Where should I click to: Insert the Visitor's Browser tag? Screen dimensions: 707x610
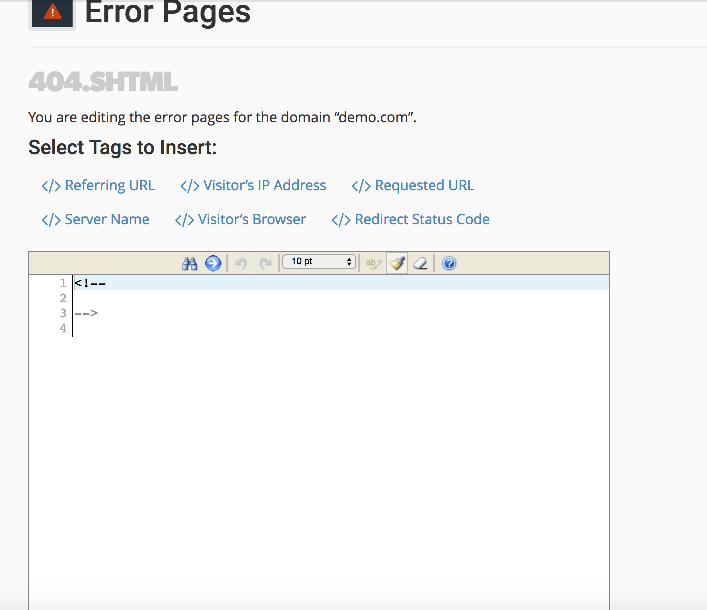coord(240,219)
